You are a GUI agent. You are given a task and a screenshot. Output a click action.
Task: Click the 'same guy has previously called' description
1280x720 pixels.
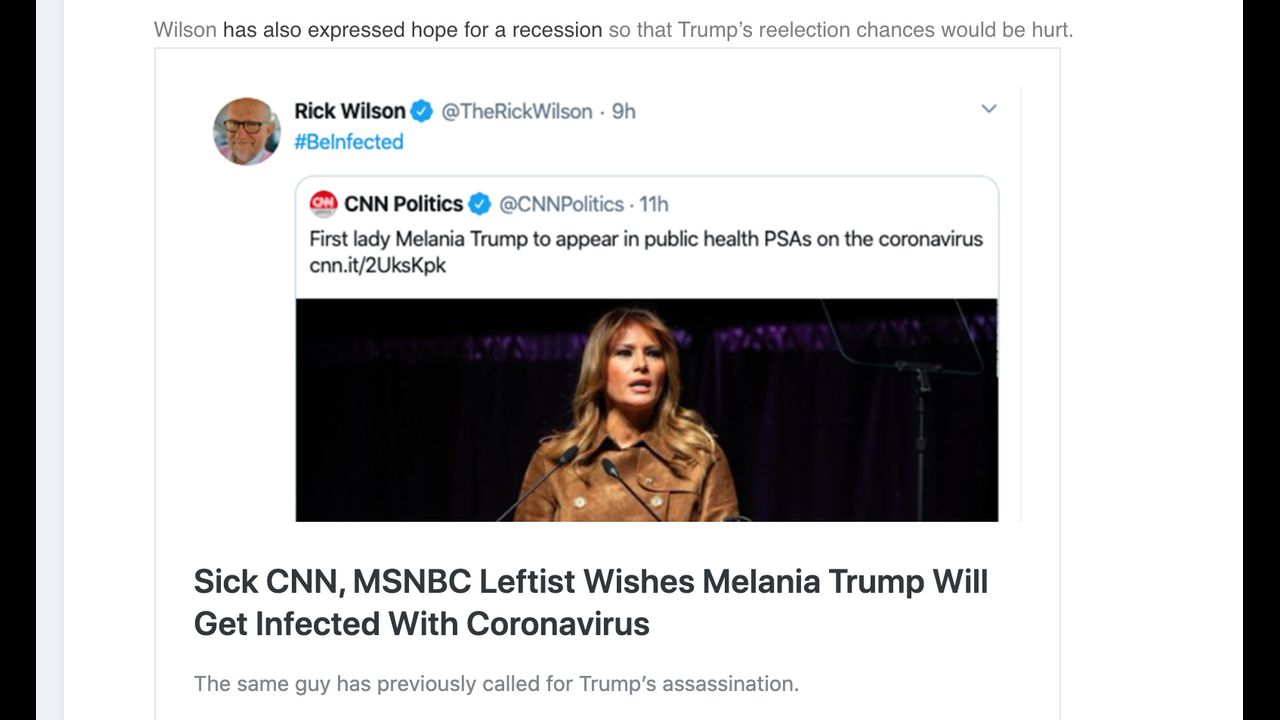[496, 684]
